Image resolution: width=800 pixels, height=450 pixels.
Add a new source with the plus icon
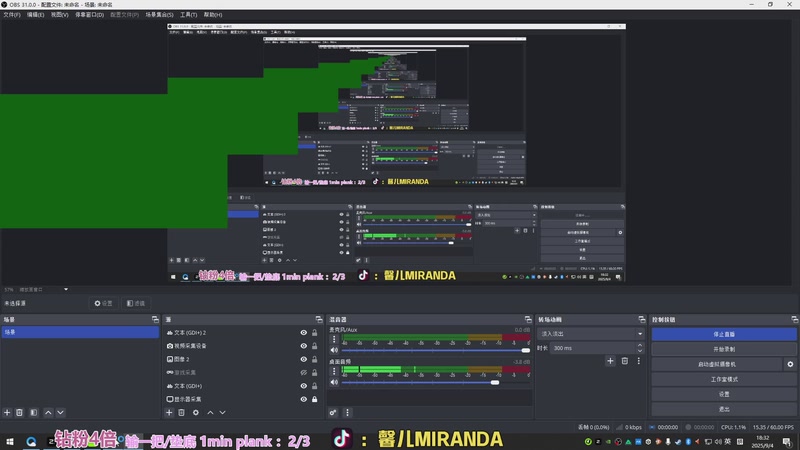click(x=169, y=412)
